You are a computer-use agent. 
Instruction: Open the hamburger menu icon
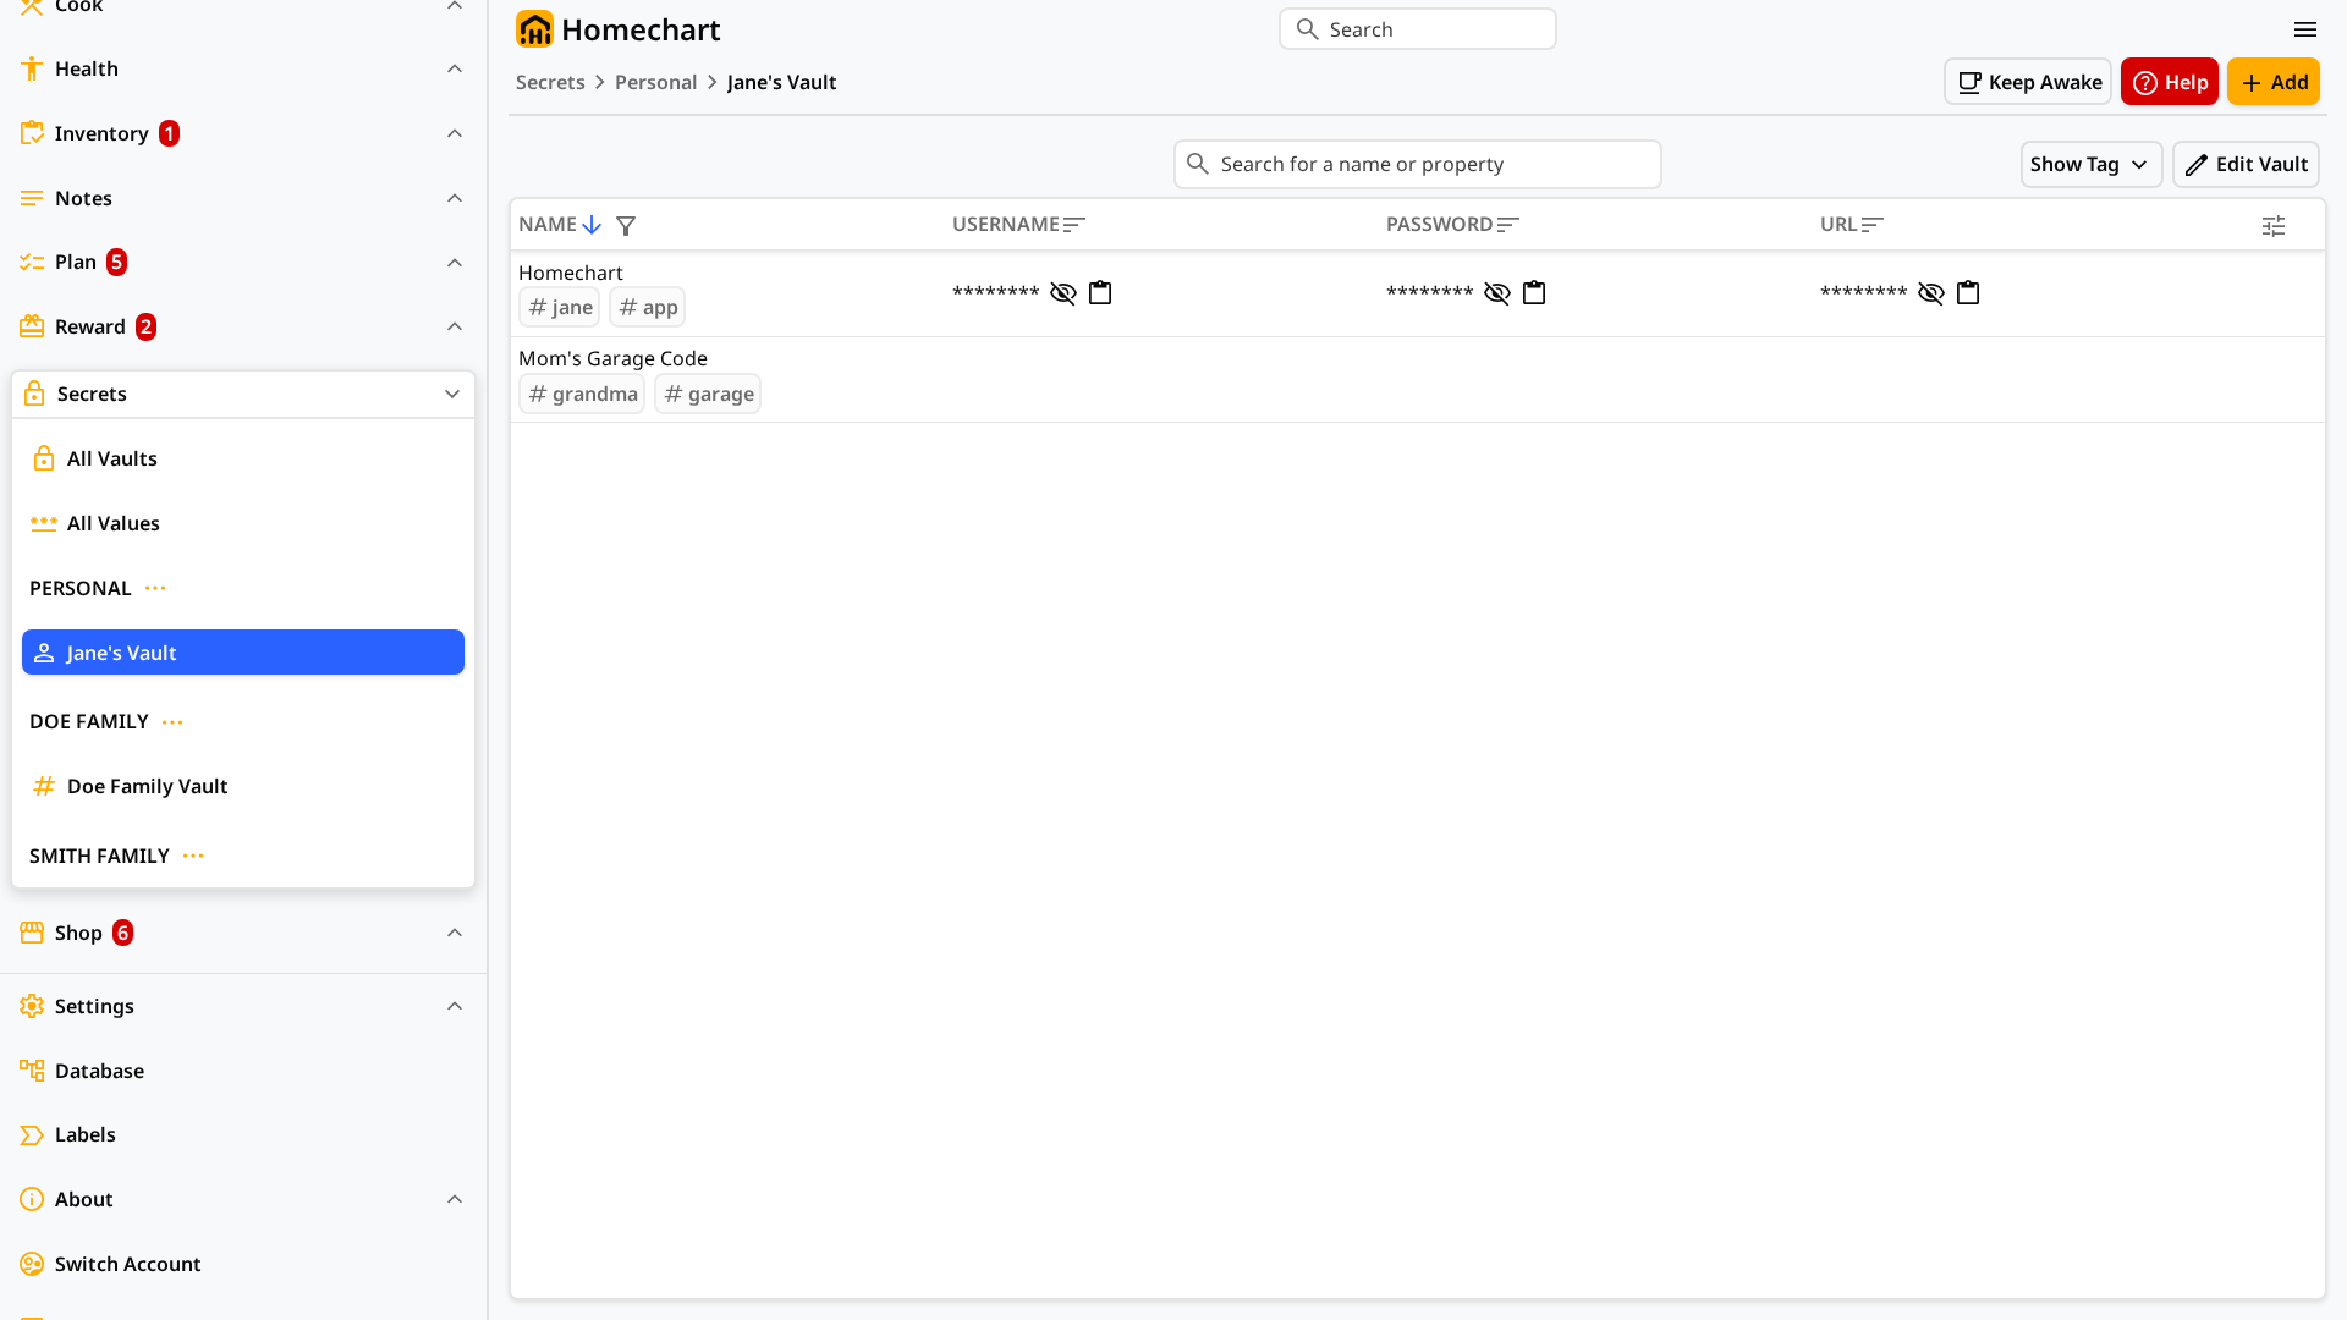click(x=2305, y=30)
